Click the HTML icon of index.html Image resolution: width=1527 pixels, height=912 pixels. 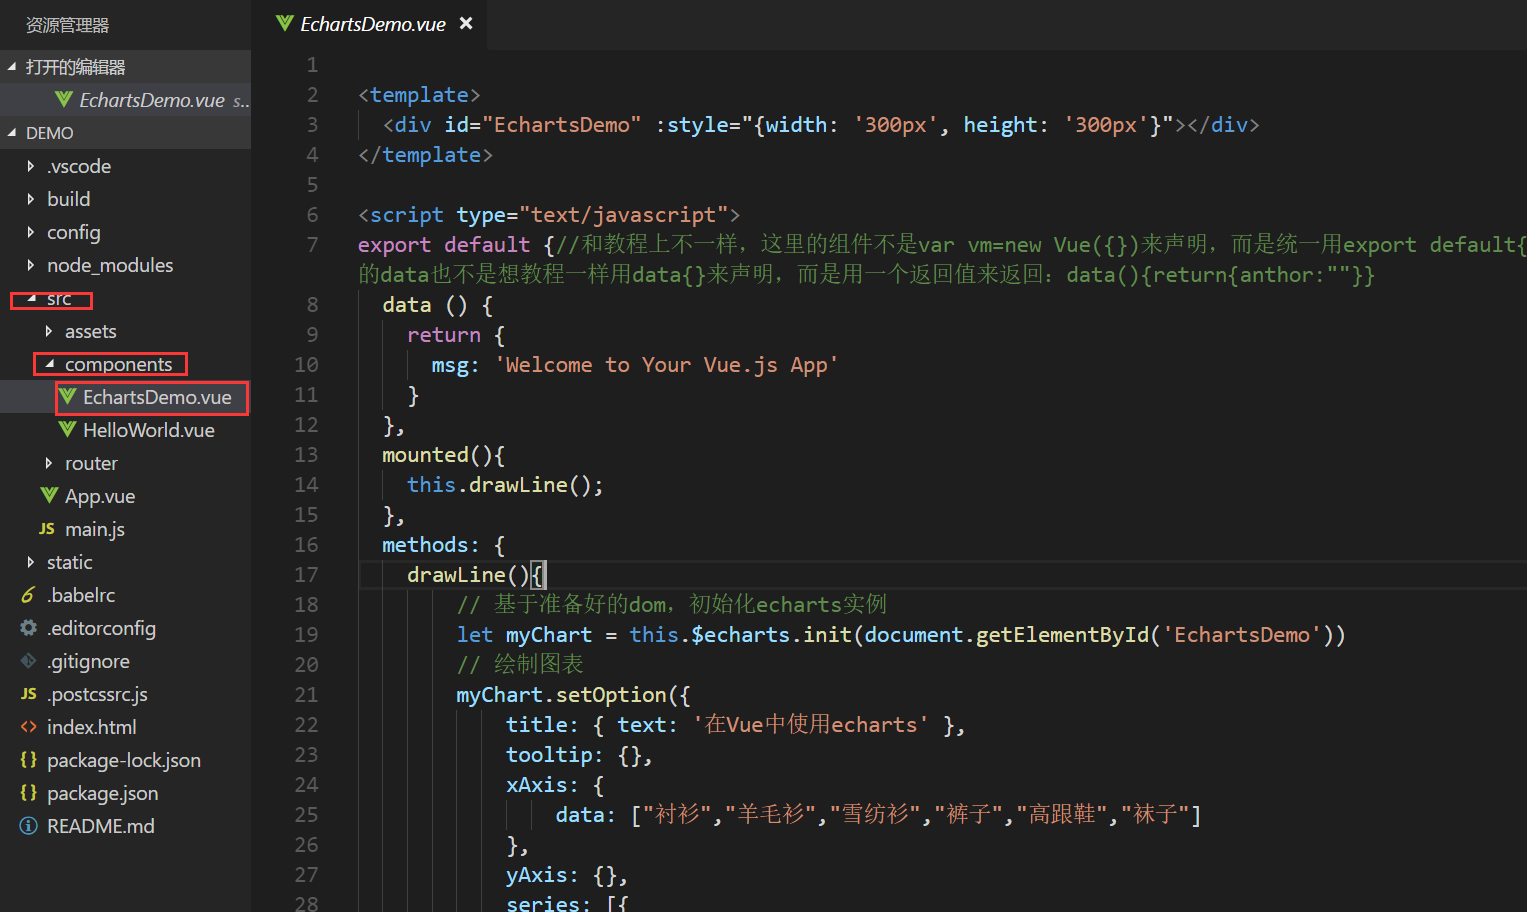pyautogui.click(x=29, y=727)
